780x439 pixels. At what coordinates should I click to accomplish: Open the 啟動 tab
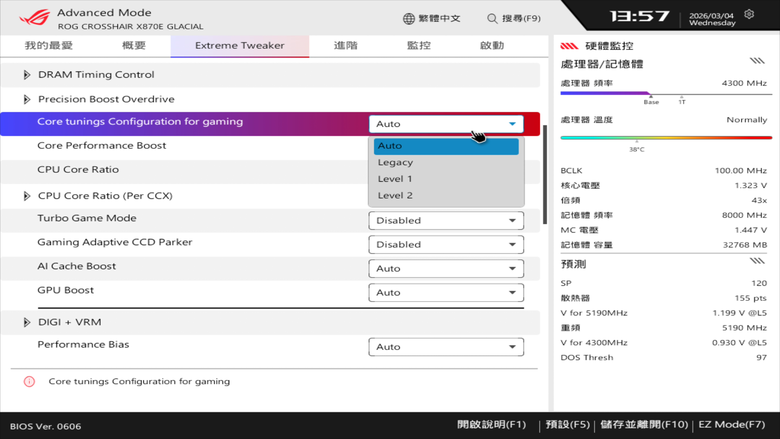492,46
